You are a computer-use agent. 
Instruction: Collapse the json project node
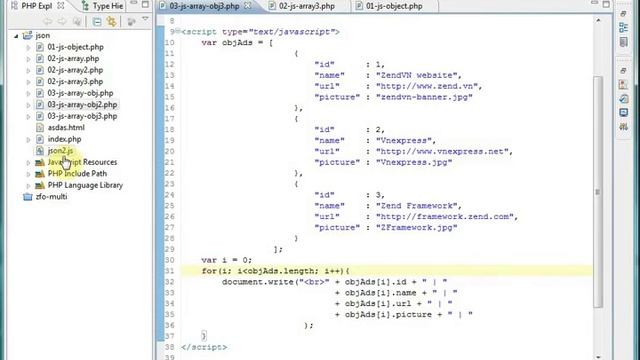pos(16,36)
